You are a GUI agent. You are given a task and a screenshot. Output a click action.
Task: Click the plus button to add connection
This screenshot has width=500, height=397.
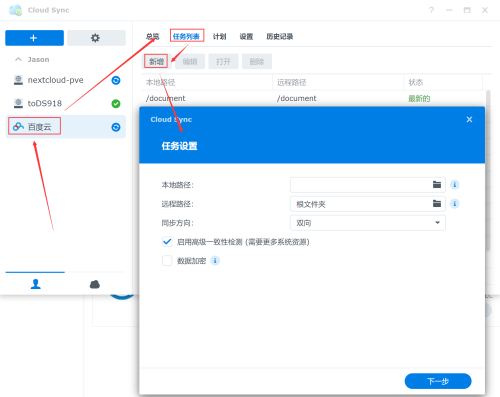point(34,38)
